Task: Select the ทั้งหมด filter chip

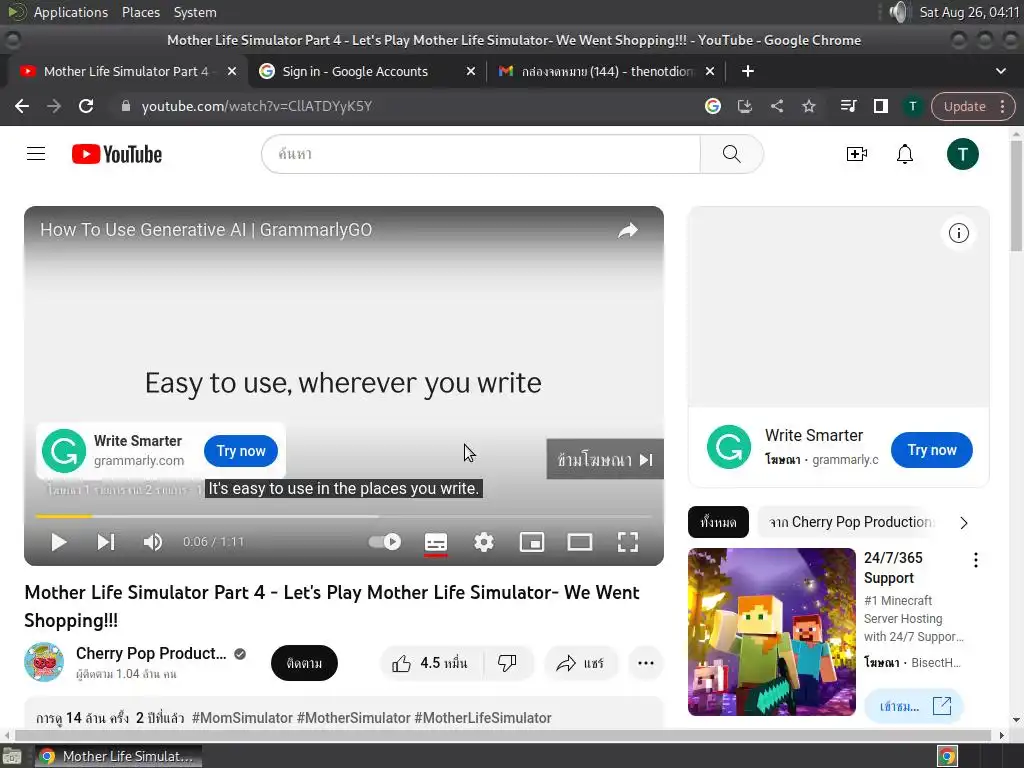Action: tap(718, 522)
